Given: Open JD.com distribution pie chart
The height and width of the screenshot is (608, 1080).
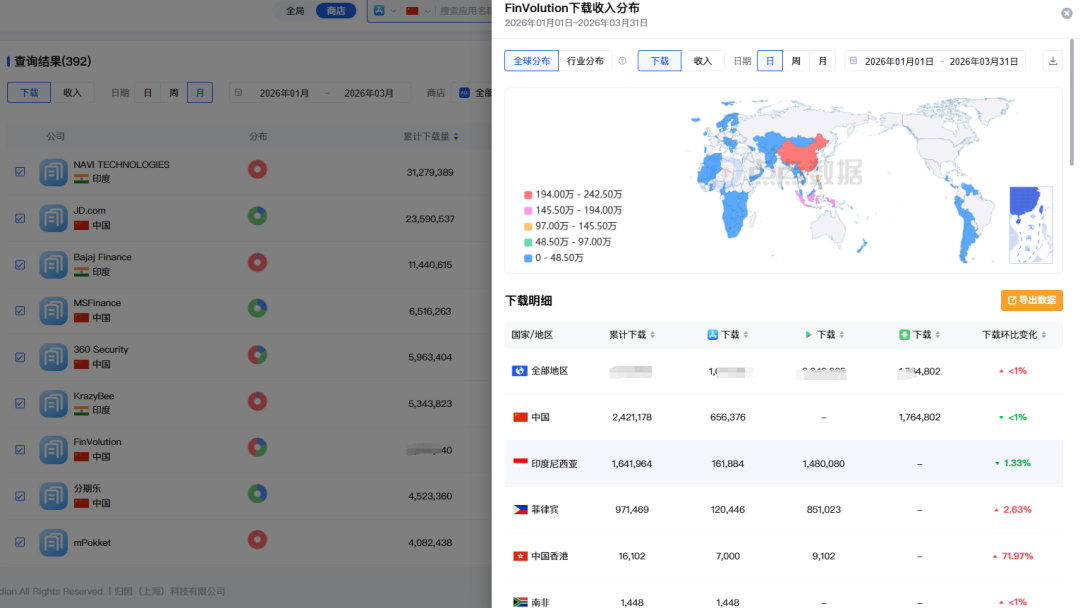Looking at the screenshot, I should click(258, 216).
